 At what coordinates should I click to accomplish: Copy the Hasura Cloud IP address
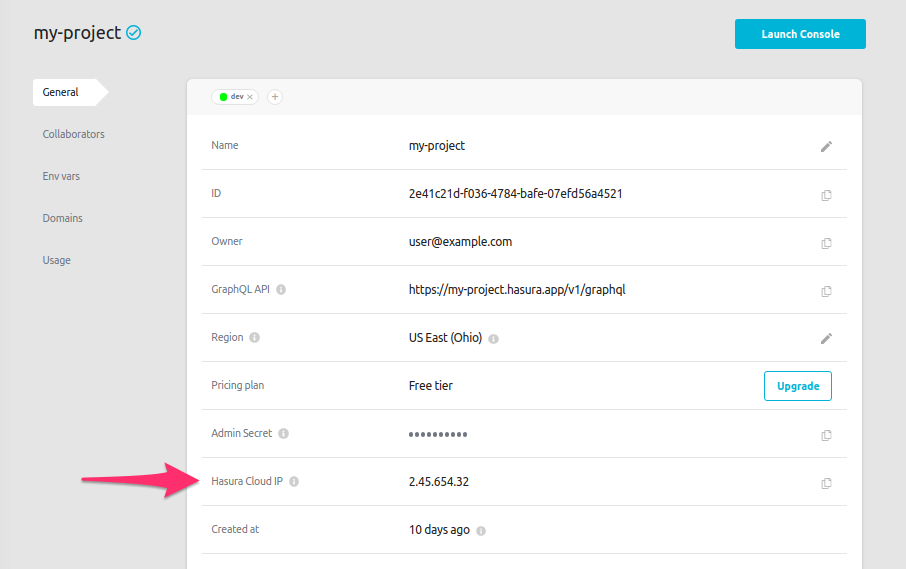click(826, 483)
